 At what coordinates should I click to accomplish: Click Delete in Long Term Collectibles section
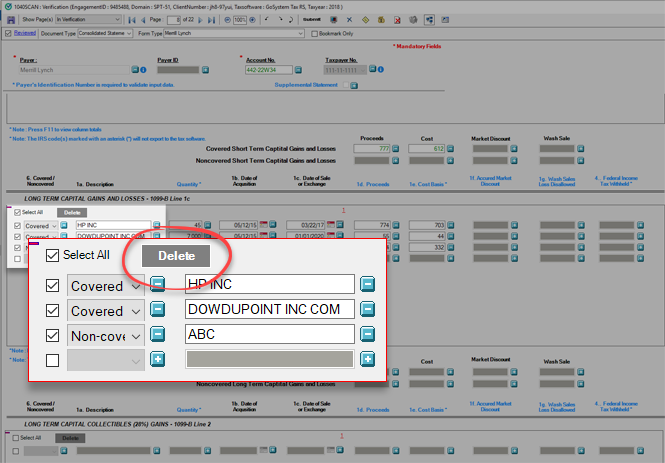[x=69, y=438]
